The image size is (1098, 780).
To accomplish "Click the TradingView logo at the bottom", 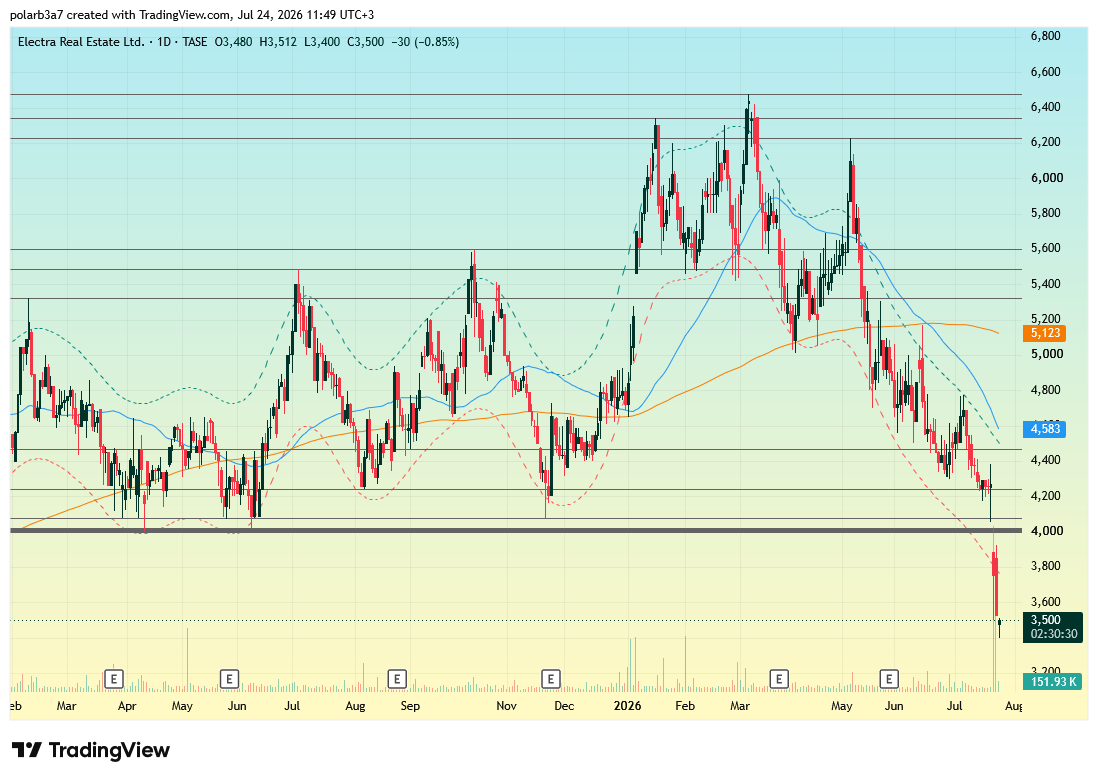I will click(x=90, y=751).
